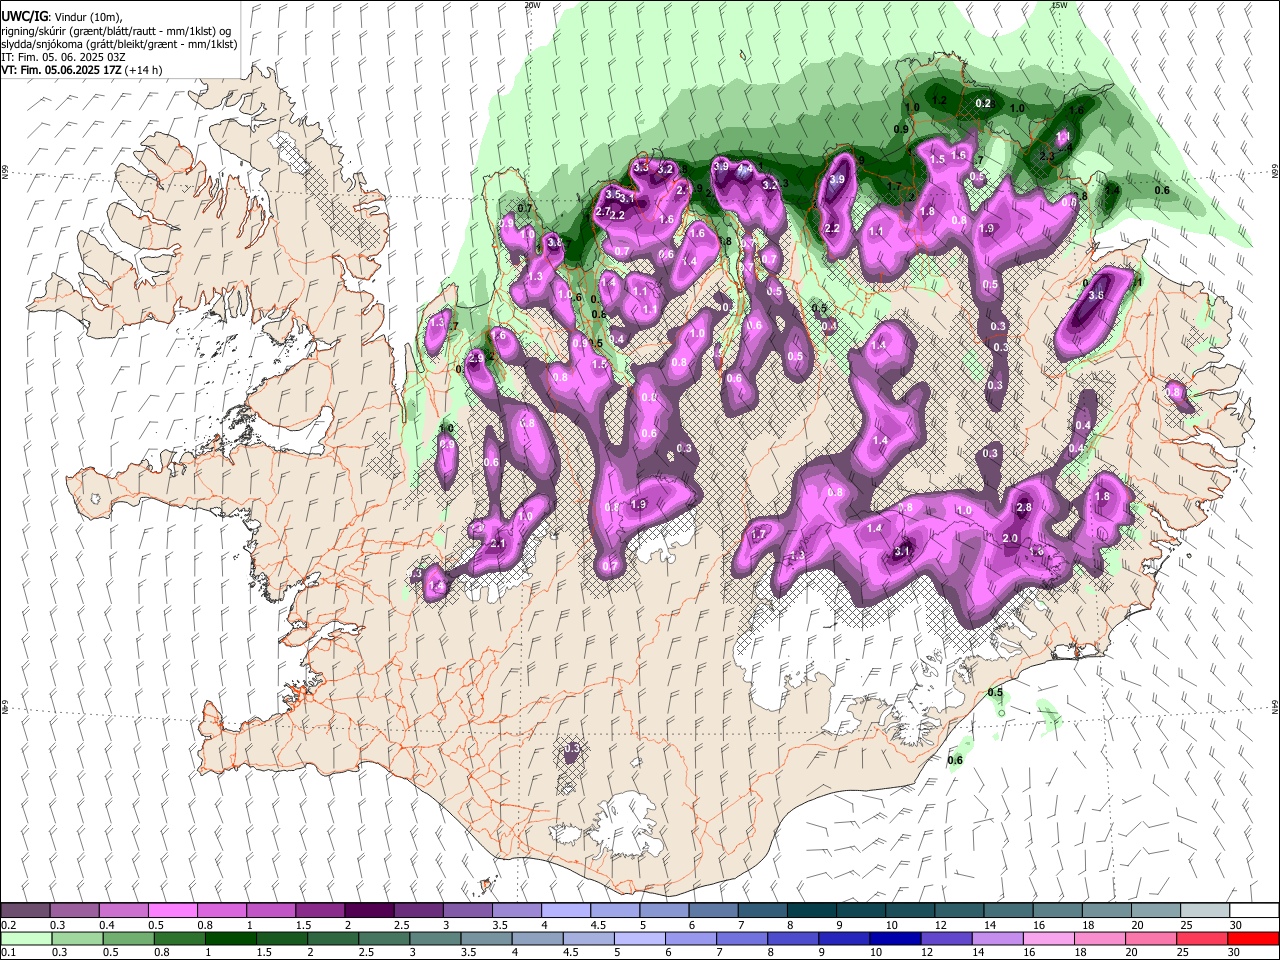Viewport: 1280px width, 960px height.
Task: Click the '0.3' label on the isolated southern snow patch
Action: point(573,748)
